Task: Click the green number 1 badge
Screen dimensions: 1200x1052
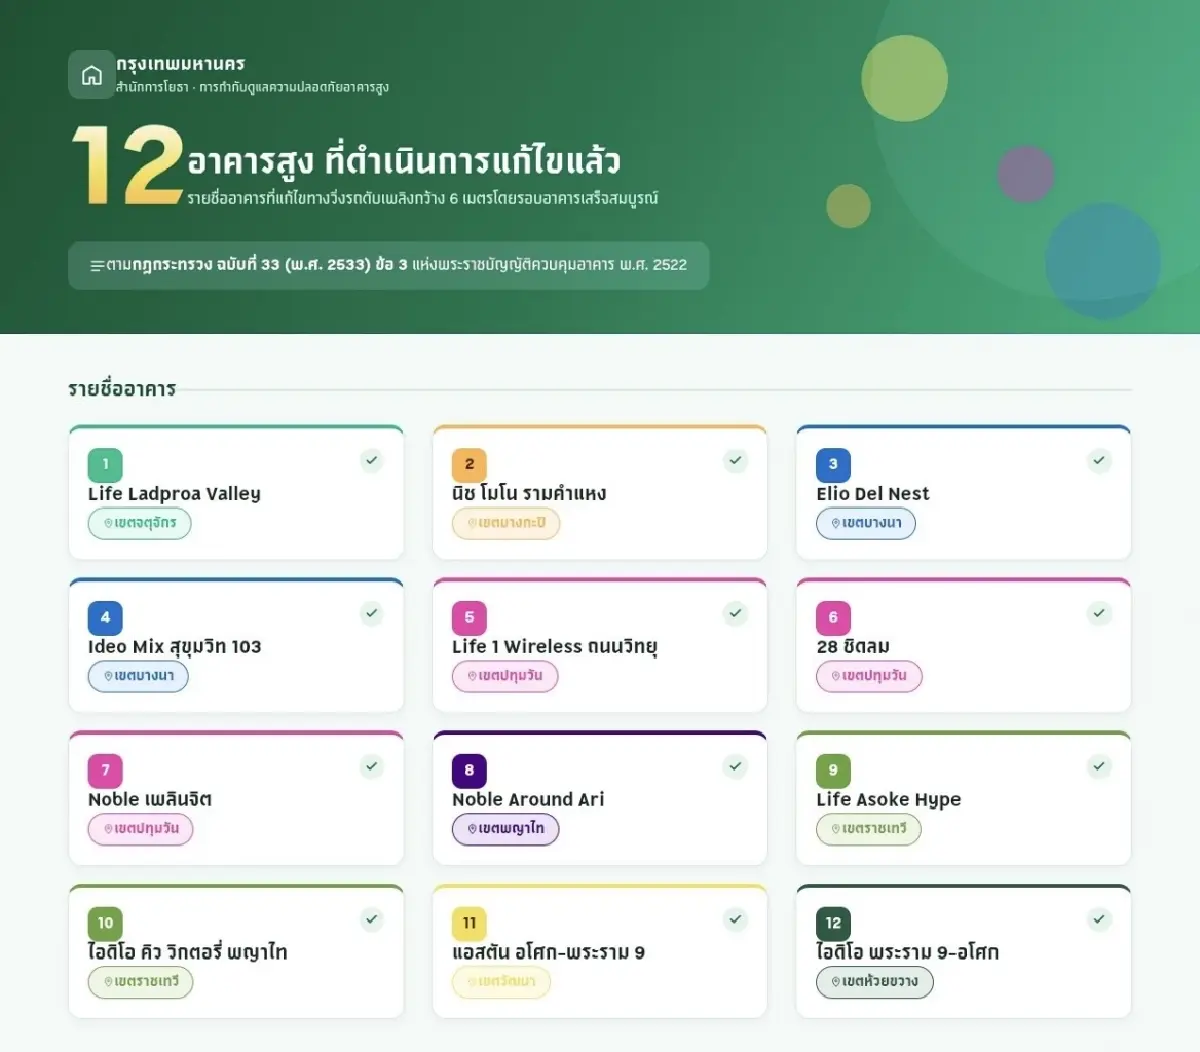Action: coord(105,464)
